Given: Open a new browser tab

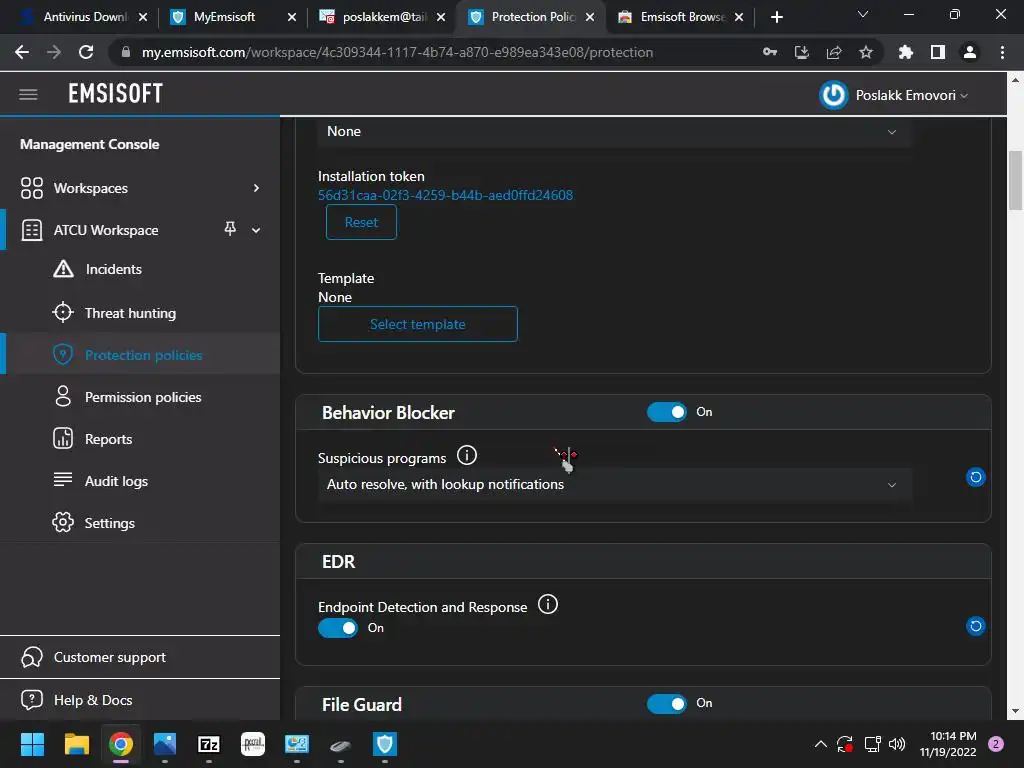Looking at the screenshot, I should pyautogui.click(x=776, y=17).
